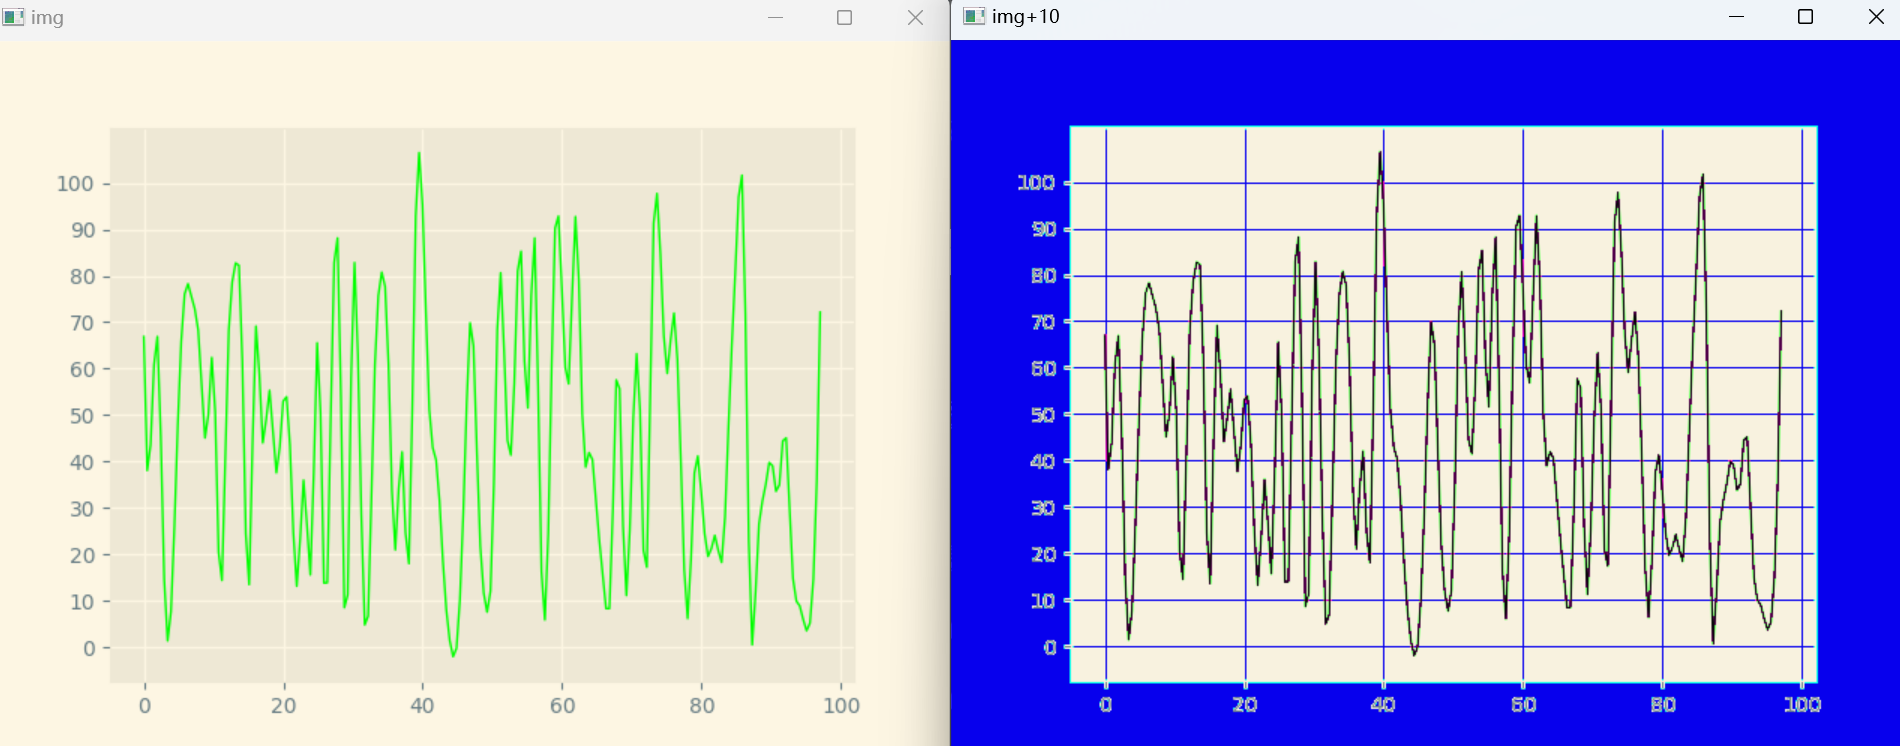
Task: Click x-axis label "100" in the img+10 window
Action: 1802,705
